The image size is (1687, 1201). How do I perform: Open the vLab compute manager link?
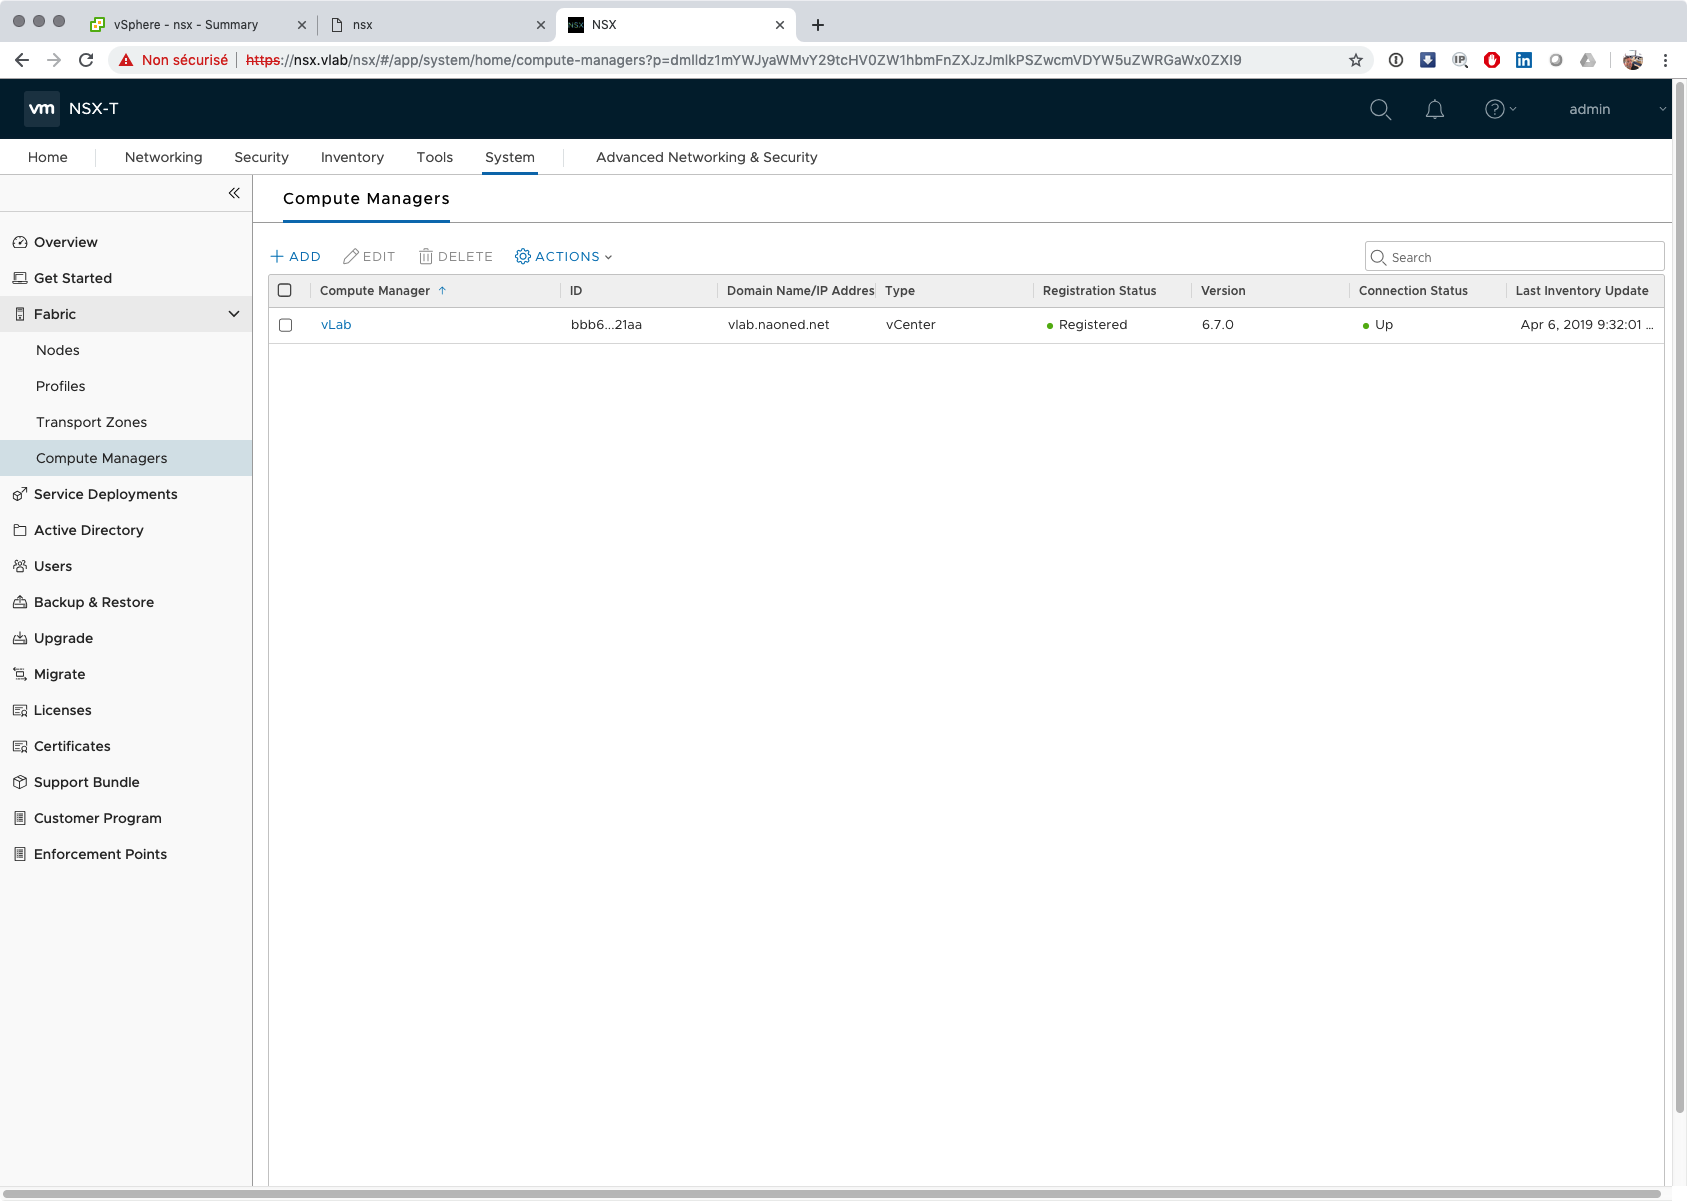336,325
